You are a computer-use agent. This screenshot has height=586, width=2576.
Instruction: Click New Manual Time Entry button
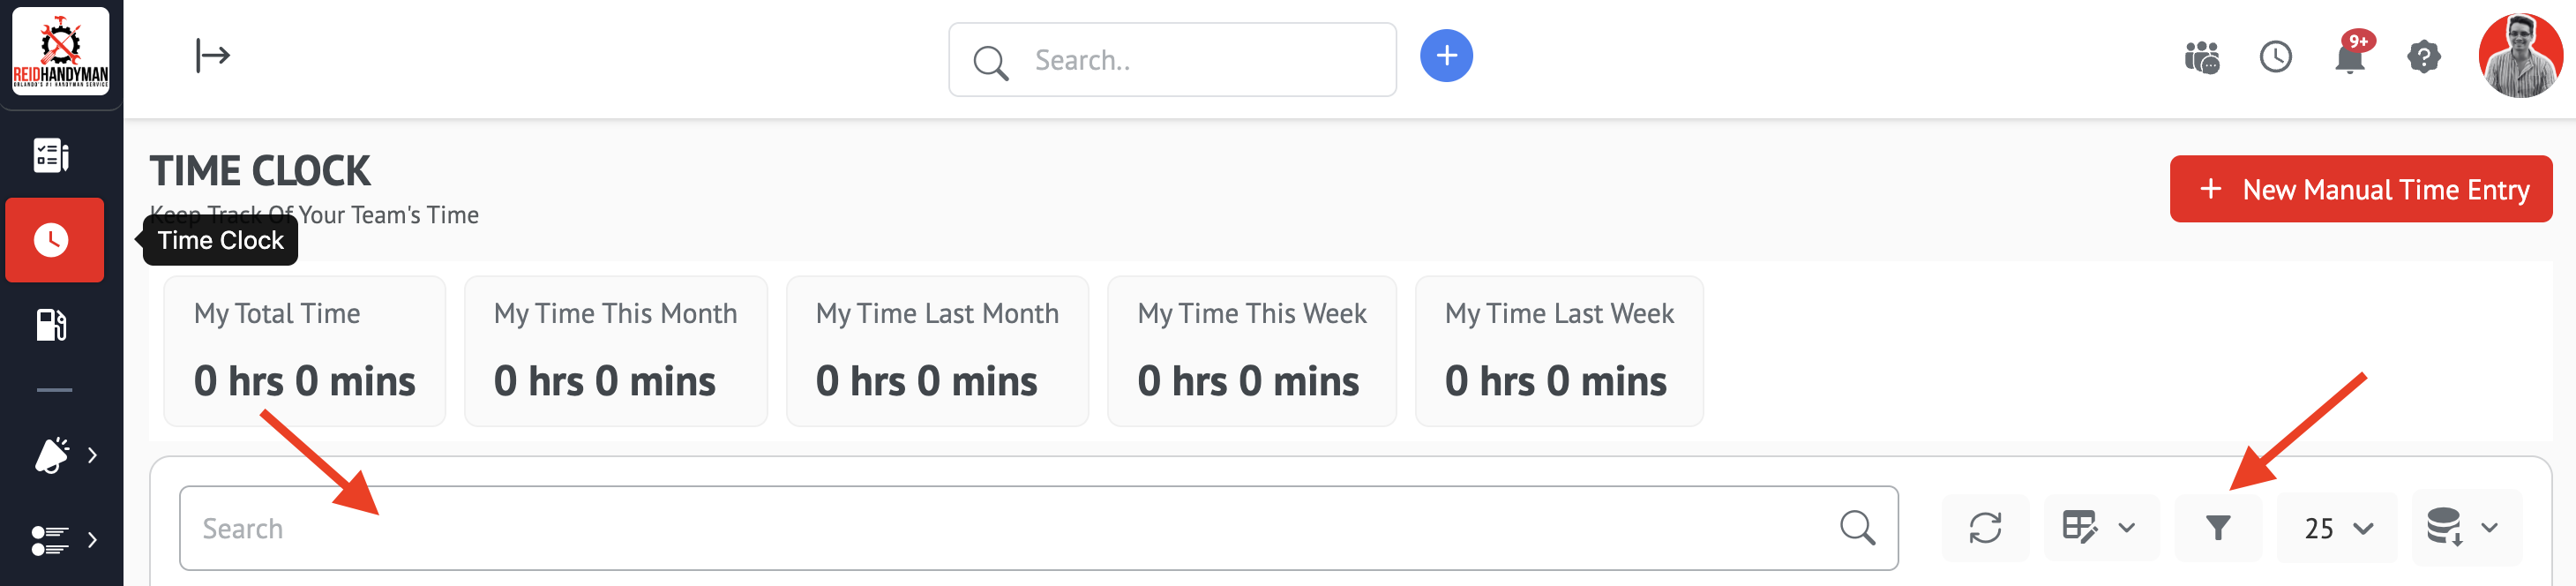pos(2359,189)
